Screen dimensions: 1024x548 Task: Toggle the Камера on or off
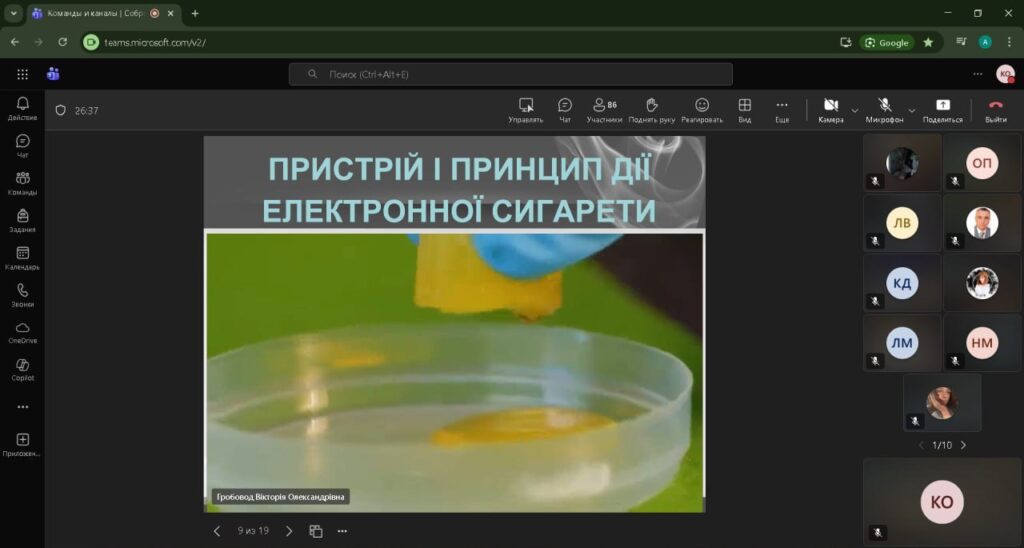tap(830, 109)
